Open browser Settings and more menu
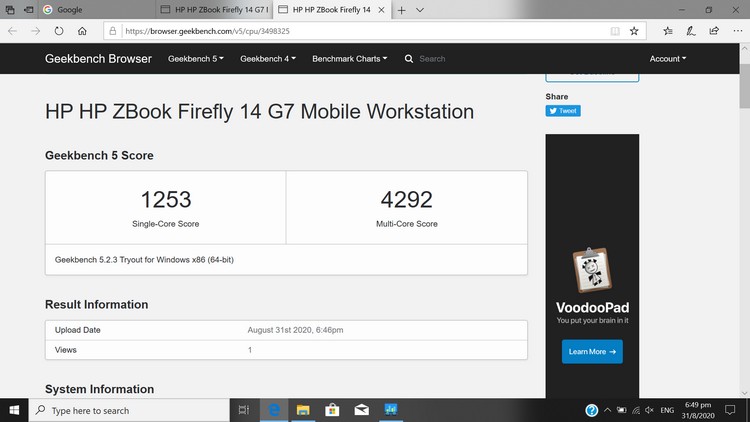 click(738, 31)
